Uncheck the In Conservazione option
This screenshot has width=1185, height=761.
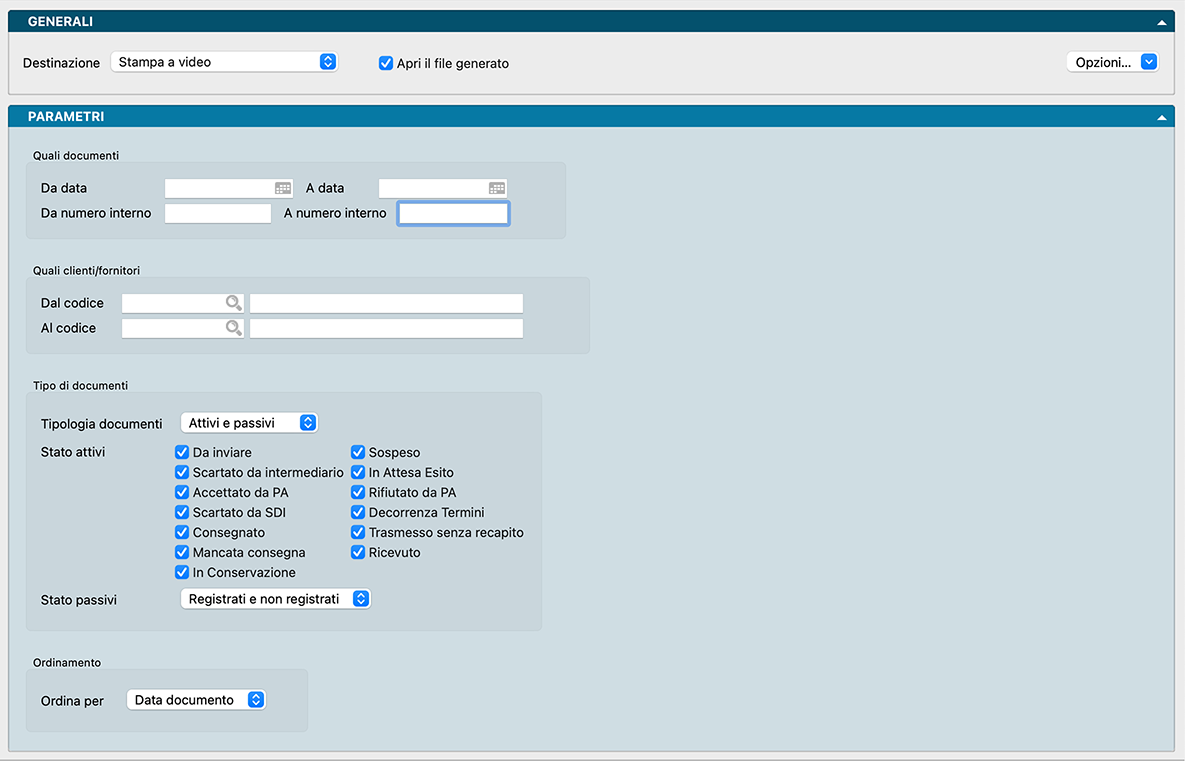pyautogui.click(x=182, y=572)
